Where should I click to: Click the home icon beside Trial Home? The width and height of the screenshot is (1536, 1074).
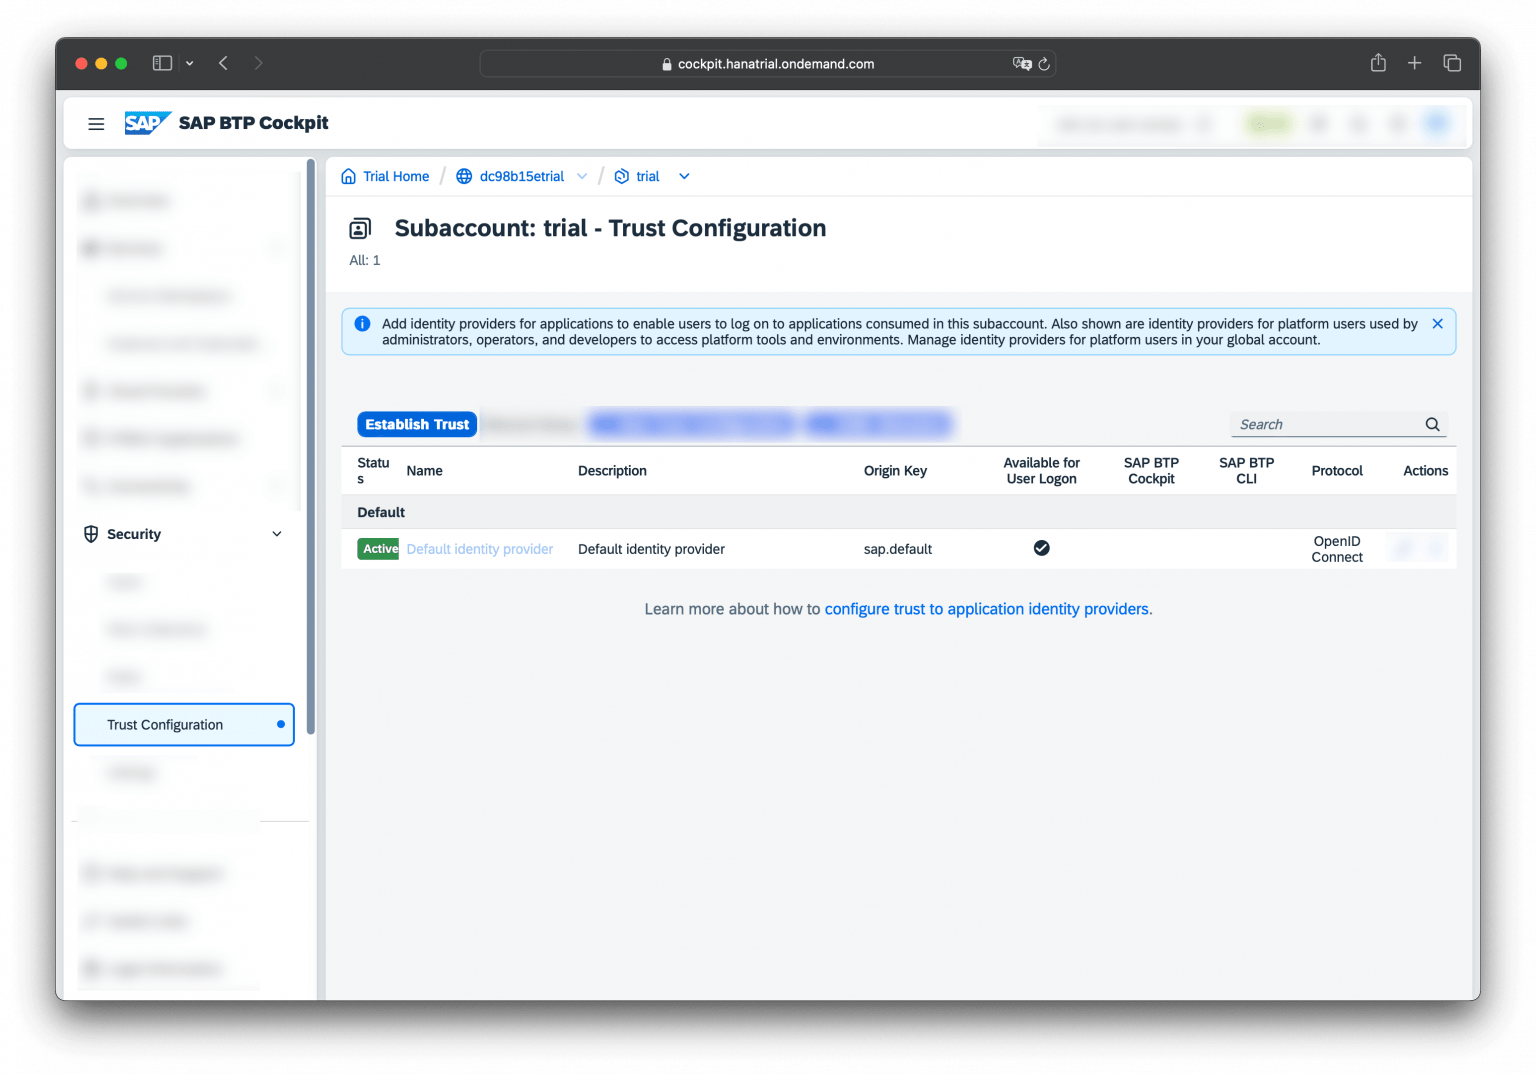coord(348,176)
